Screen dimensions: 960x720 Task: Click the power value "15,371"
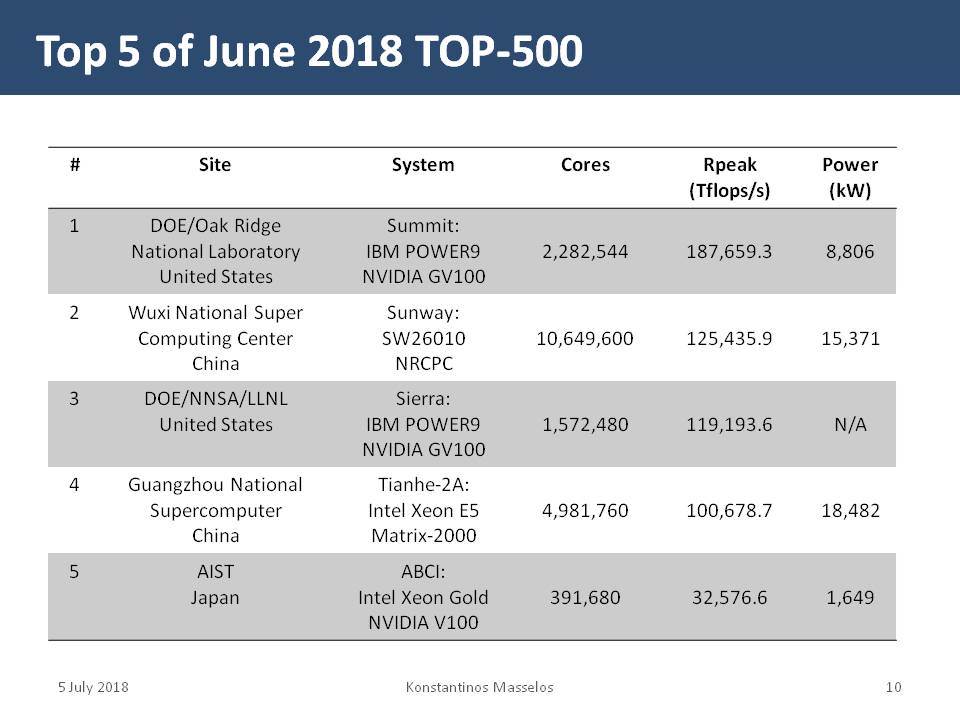coord(850,339)
